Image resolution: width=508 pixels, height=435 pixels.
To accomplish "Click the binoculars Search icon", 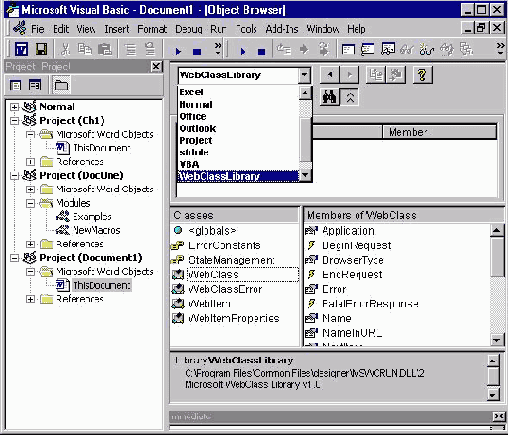I will point(330,98).
